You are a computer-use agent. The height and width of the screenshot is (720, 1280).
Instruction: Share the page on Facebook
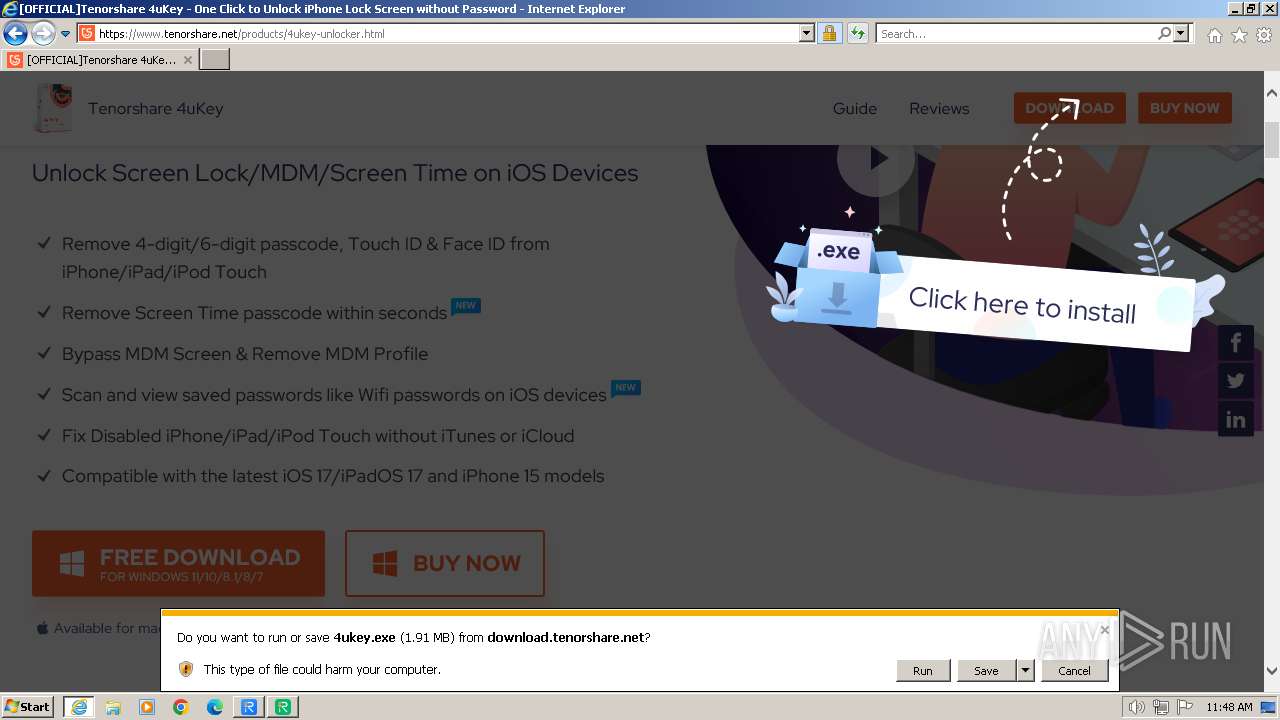click(1236, 343)
